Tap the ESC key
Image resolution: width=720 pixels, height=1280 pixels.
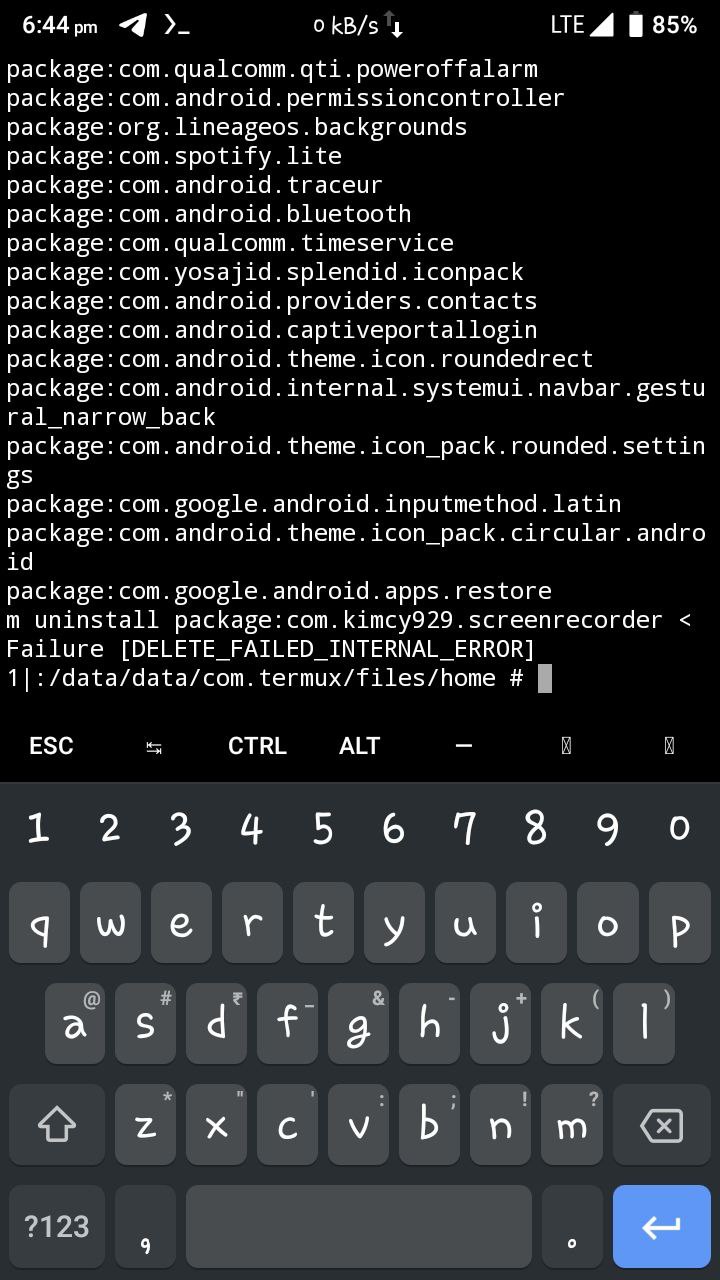(x=51, y=746)
